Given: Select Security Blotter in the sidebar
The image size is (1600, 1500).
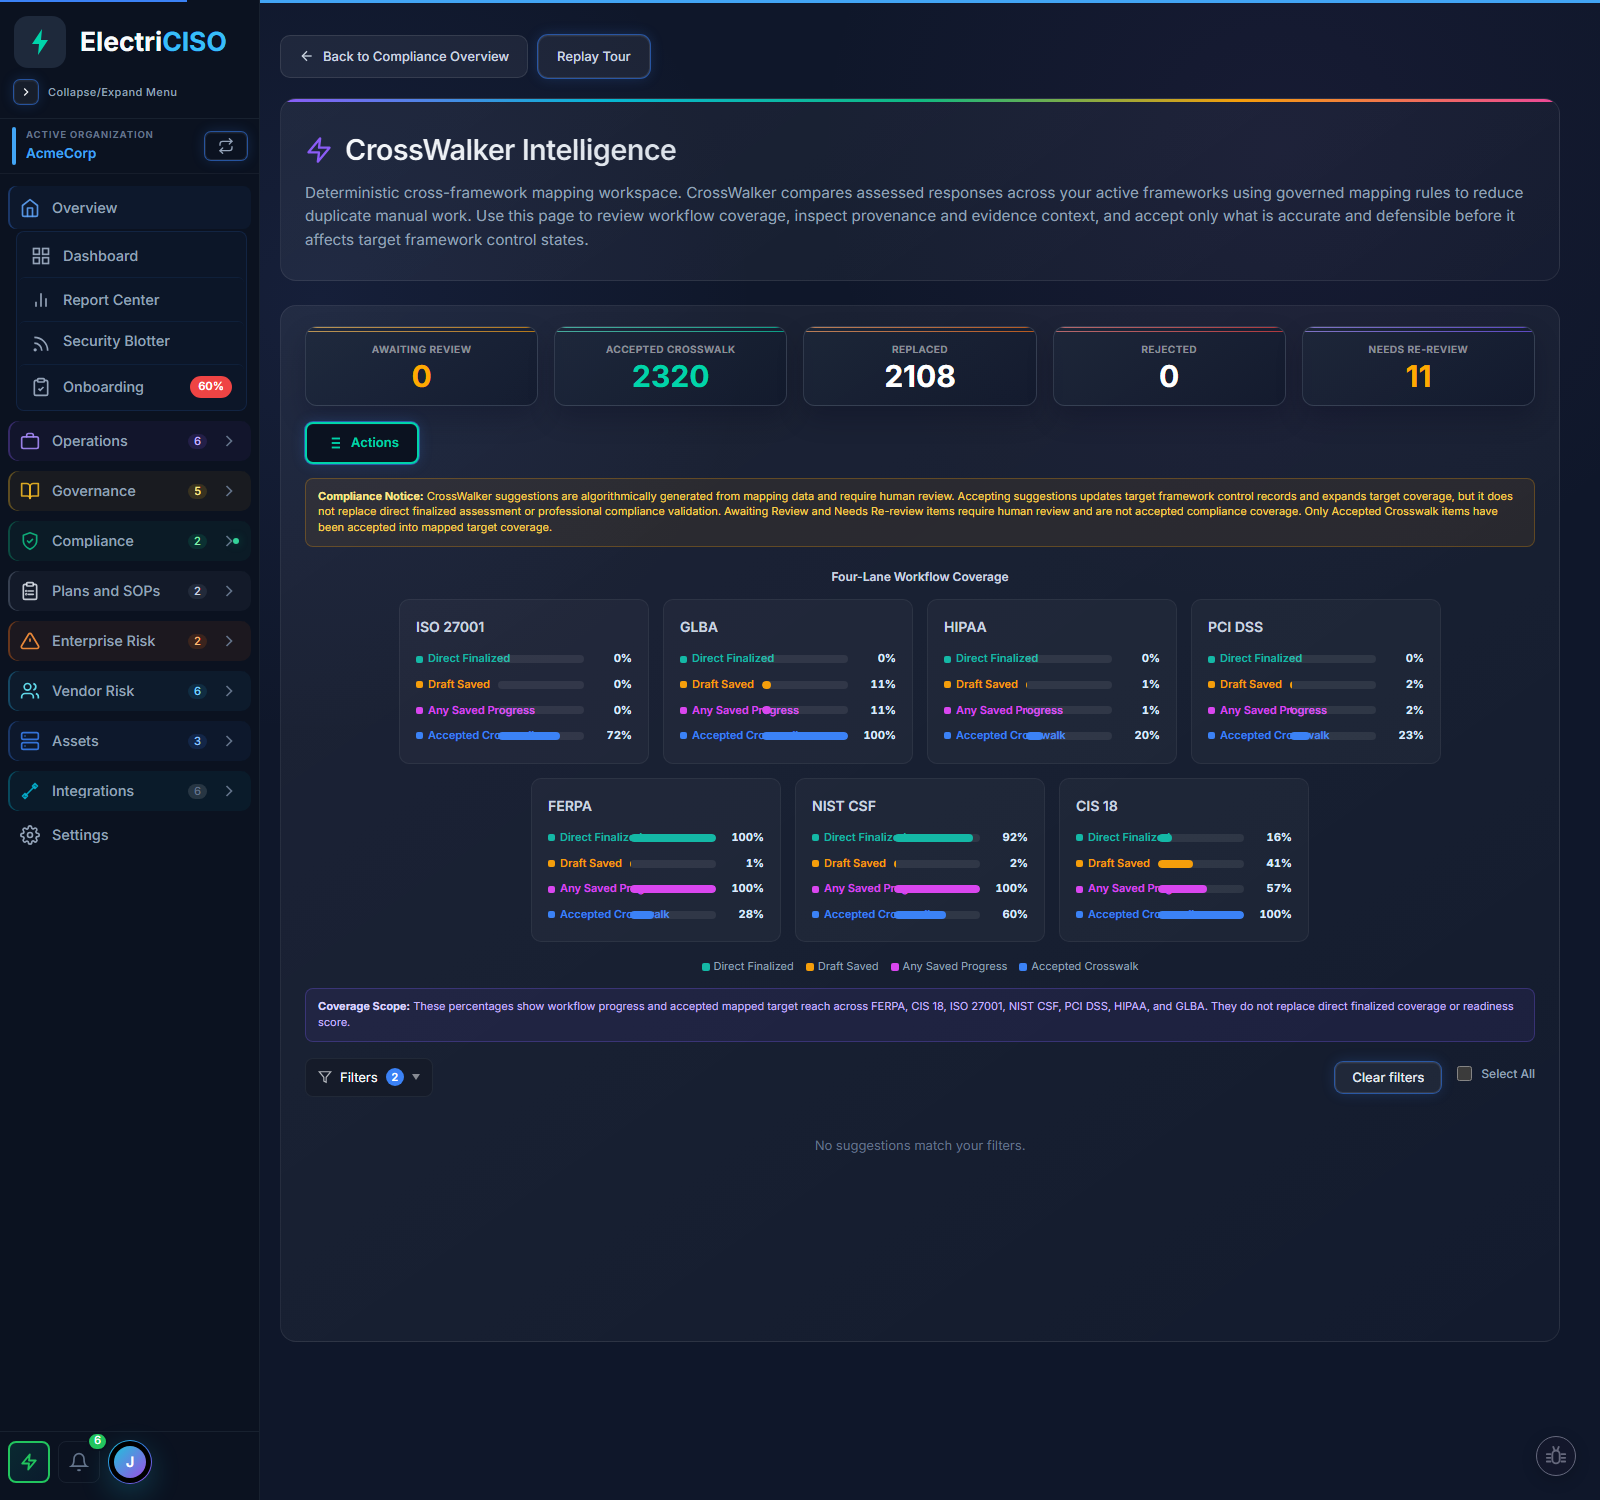Looking at the screenshot, I should [x=131, y=342].
